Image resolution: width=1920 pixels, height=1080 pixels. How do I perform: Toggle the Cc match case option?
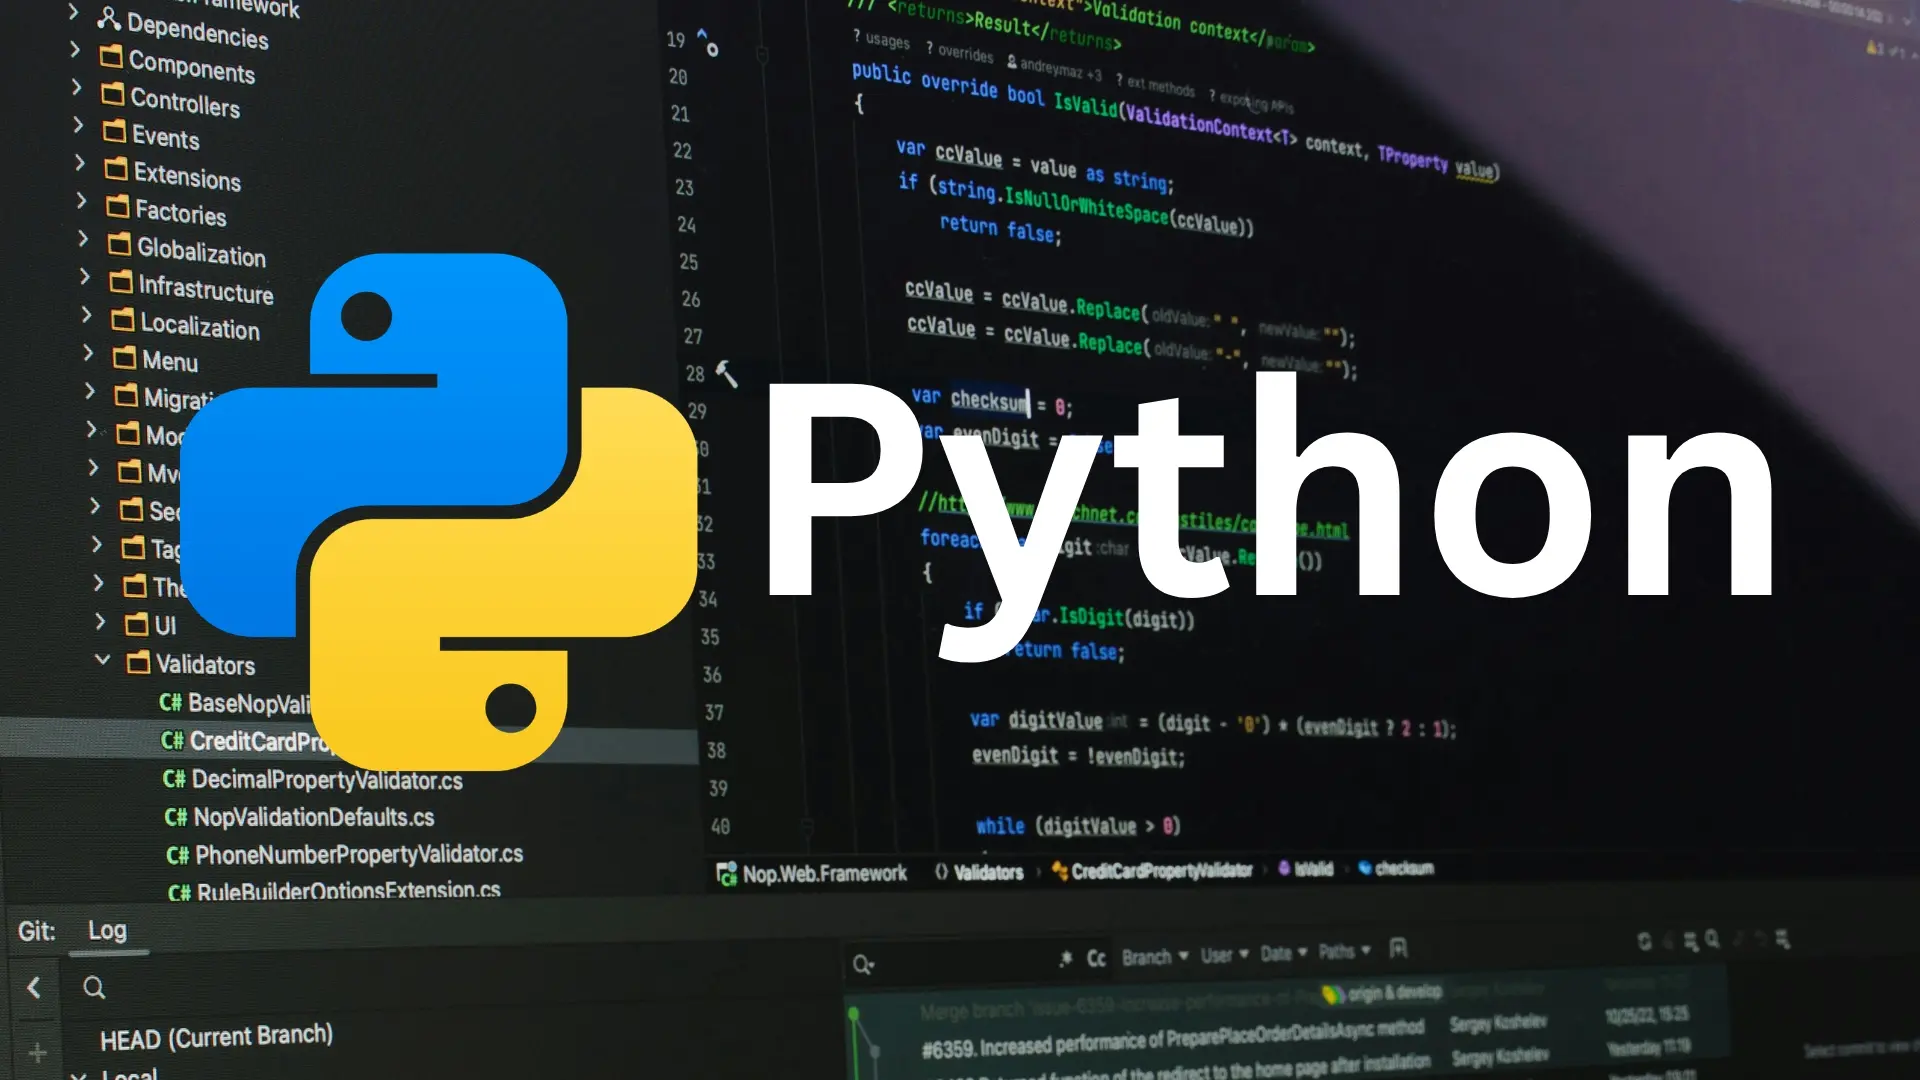click(1096, 958)
